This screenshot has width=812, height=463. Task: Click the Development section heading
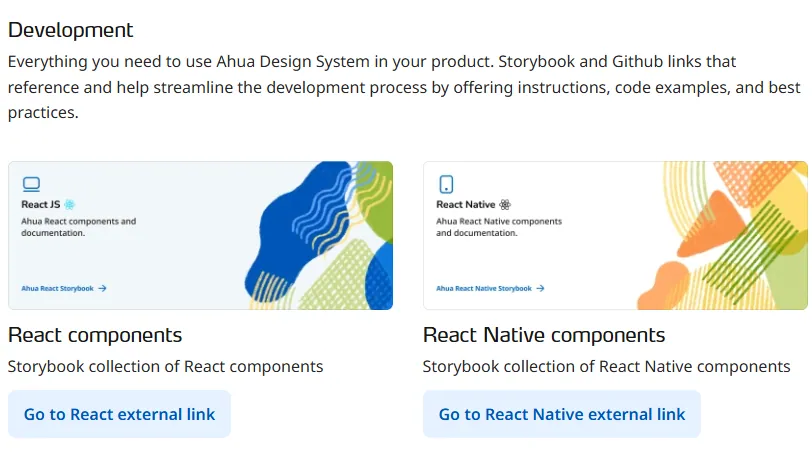pyautogui.click(x=70, y=30)
